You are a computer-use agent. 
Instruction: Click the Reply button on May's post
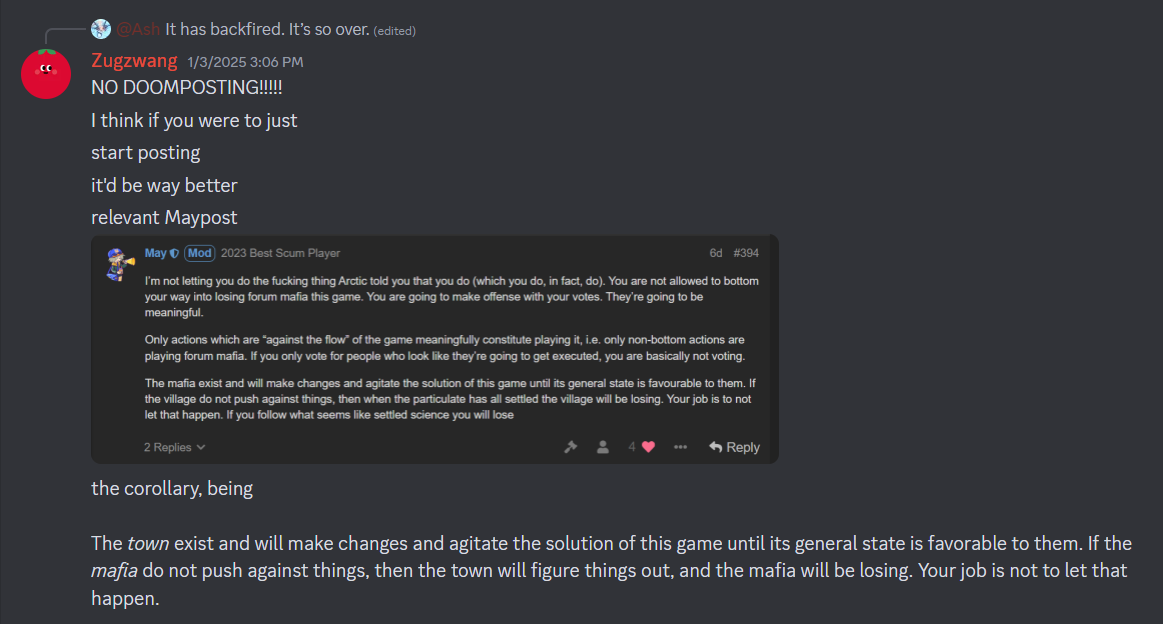(x=734, y=447)
